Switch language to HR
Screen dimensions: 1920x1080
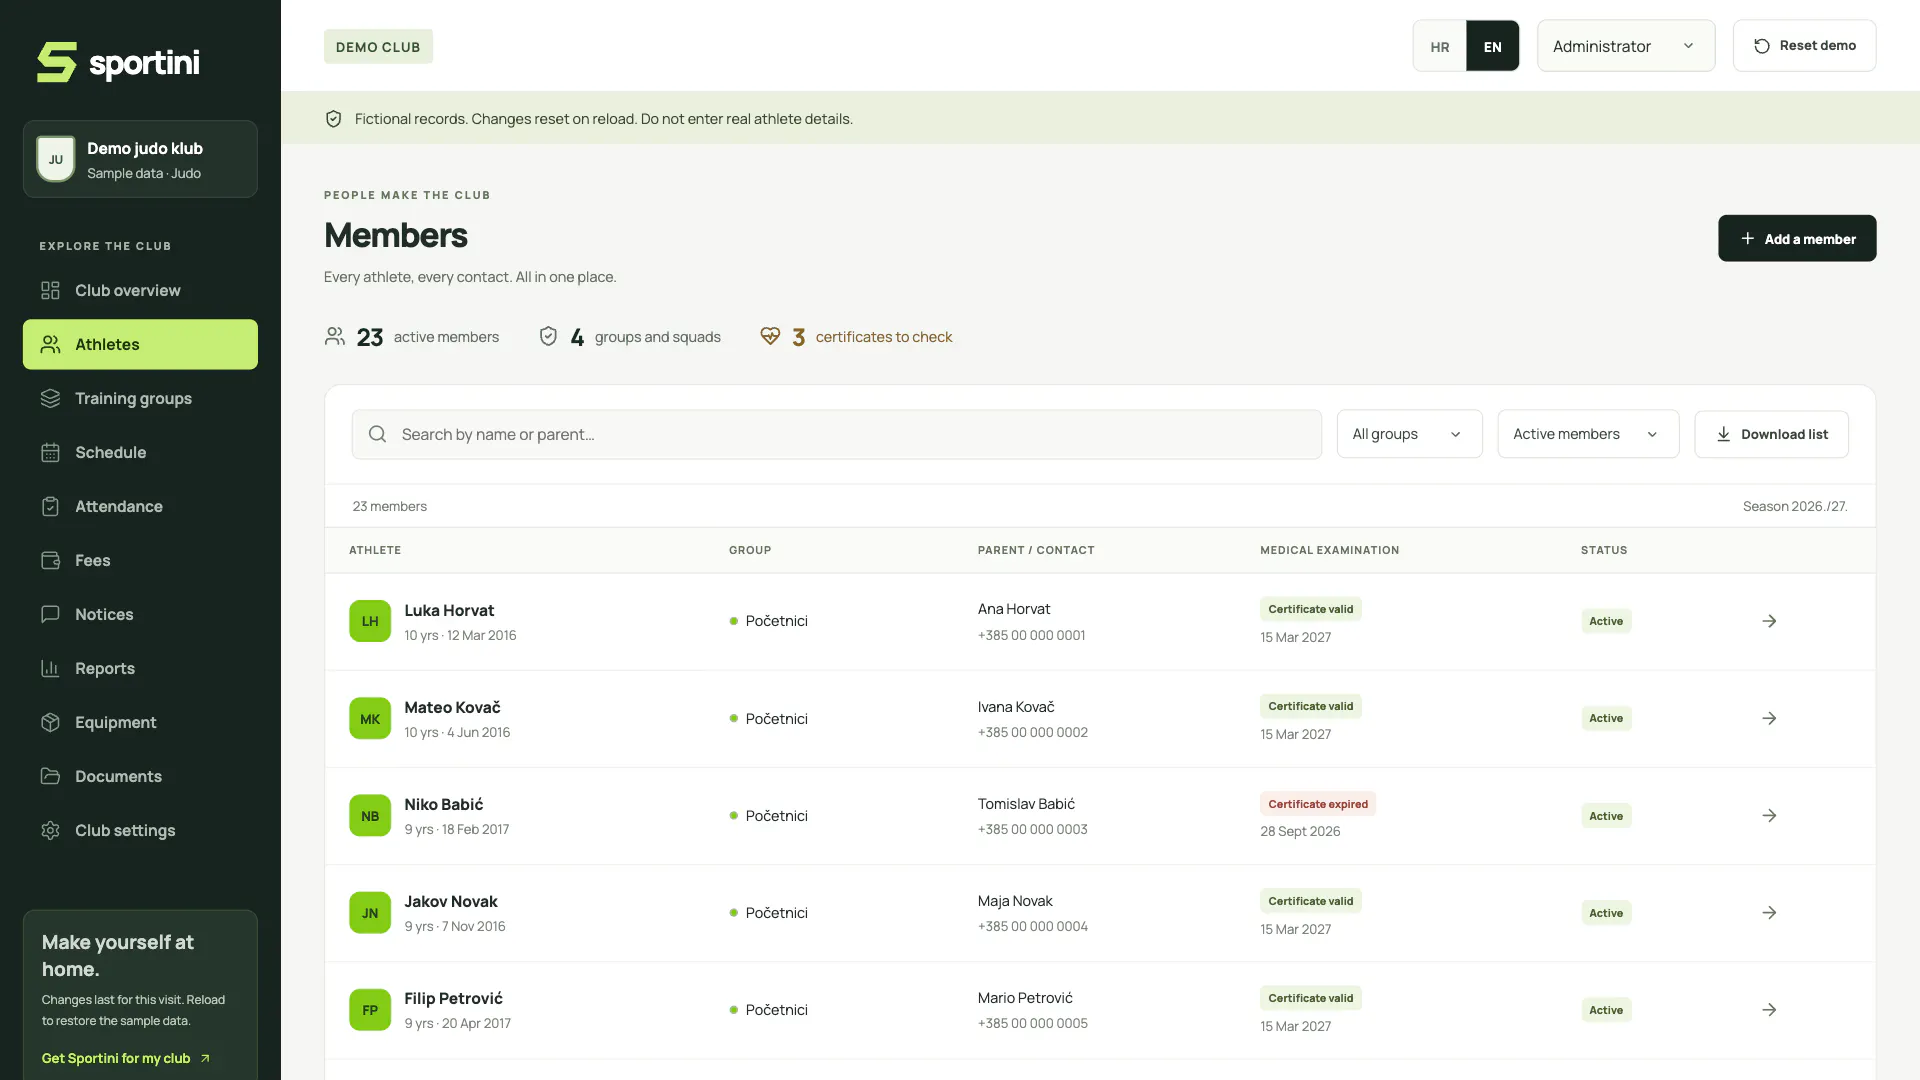1440,46
